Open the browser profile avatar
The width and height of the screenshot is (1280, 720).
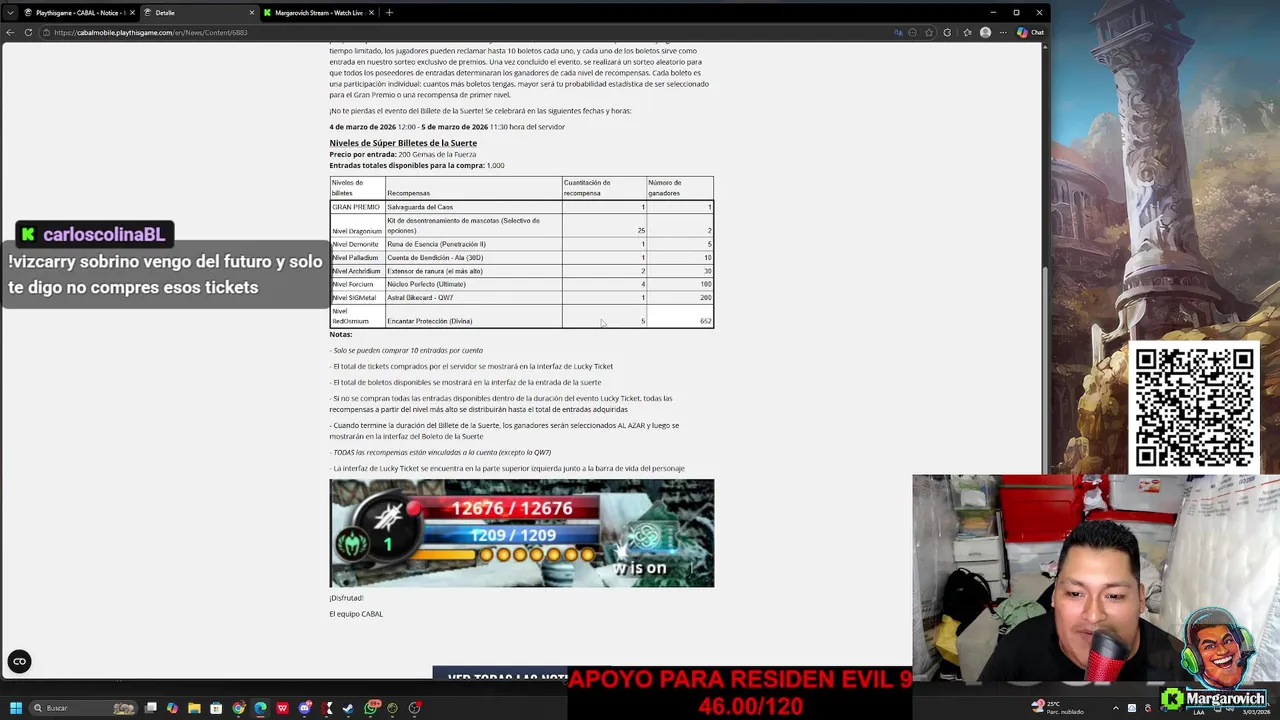(x=985, y=32)
